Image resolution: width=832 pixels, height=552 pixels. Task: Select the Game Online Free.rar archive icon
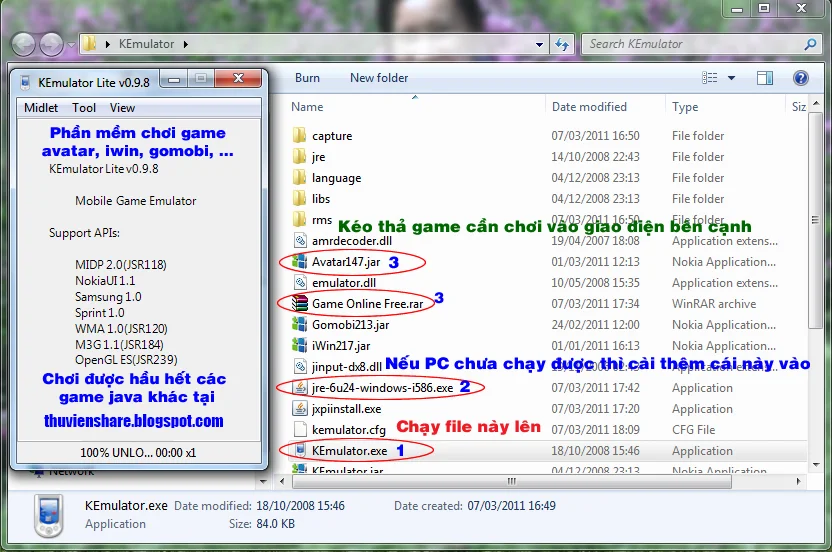(x=300, y=304)
